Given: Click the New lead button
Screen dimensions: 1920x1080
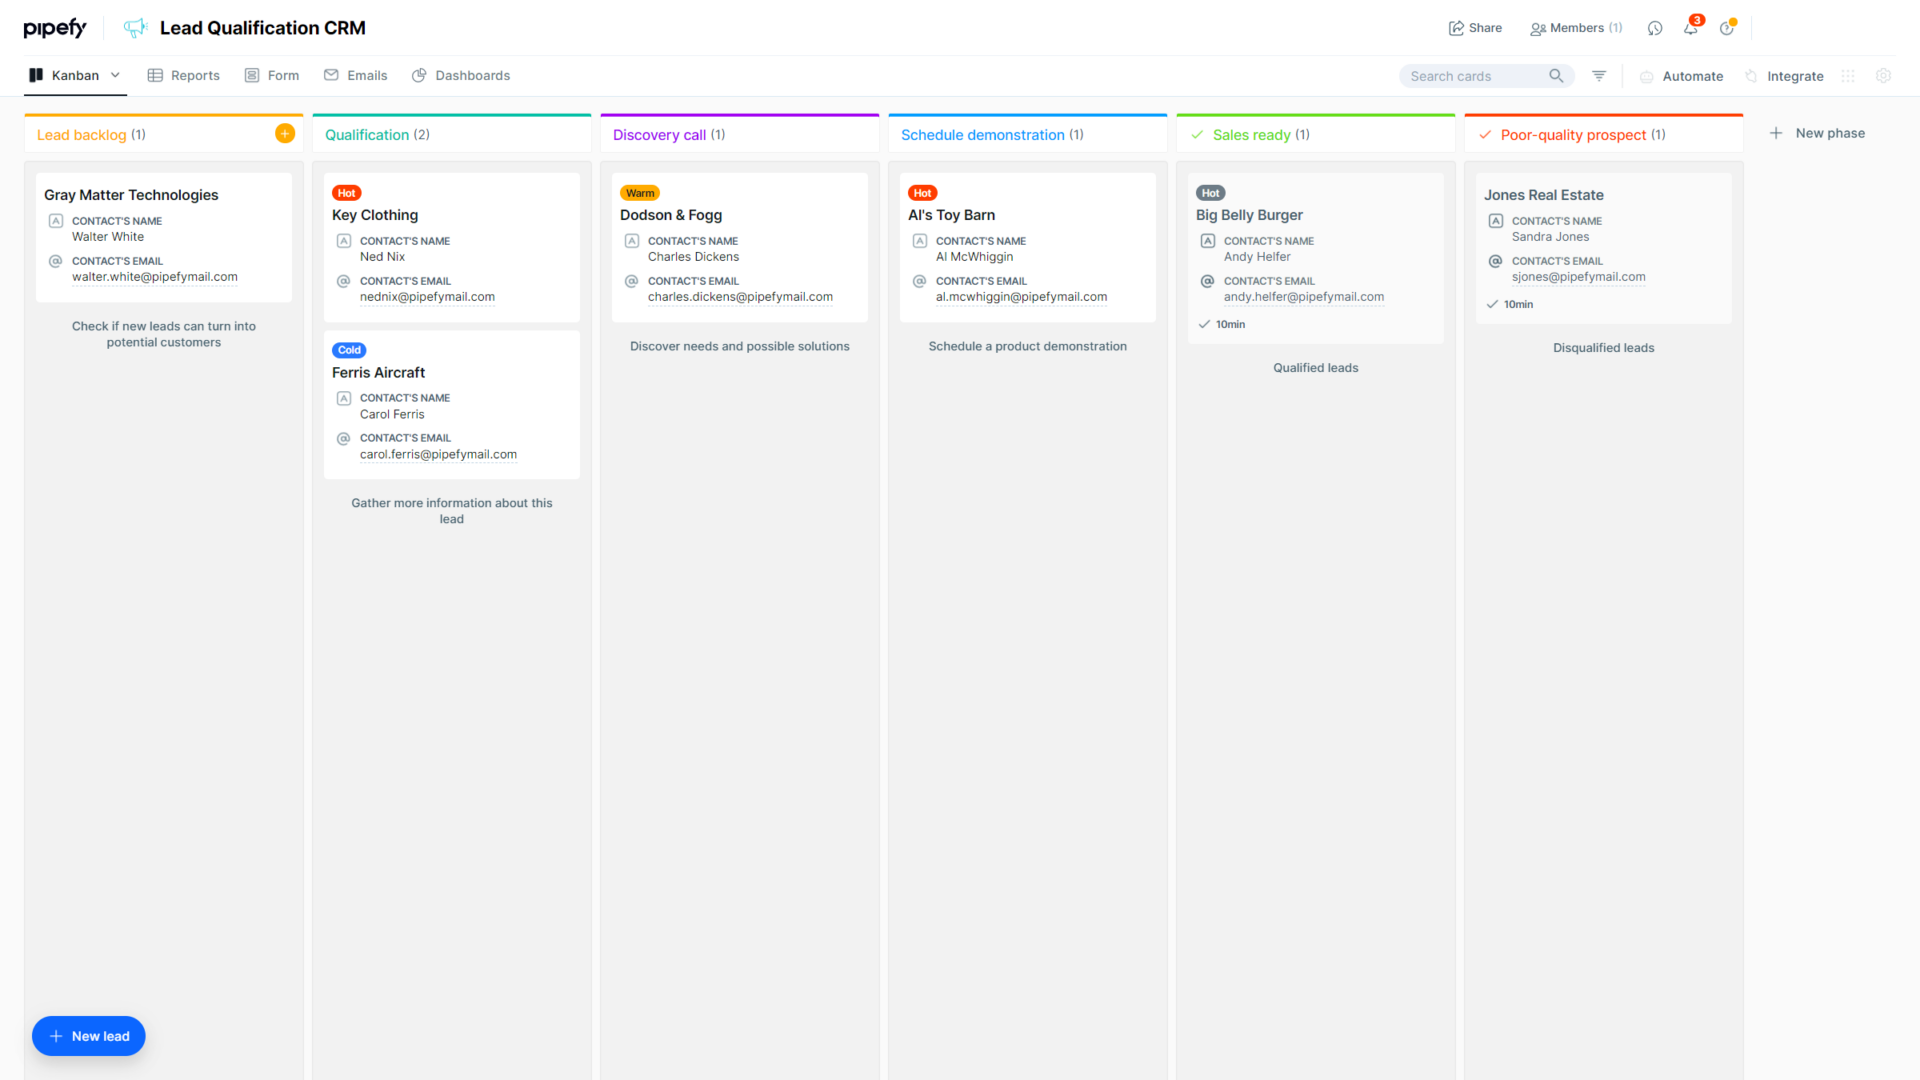Looking at the screenshot, I should coord(88,1036).
